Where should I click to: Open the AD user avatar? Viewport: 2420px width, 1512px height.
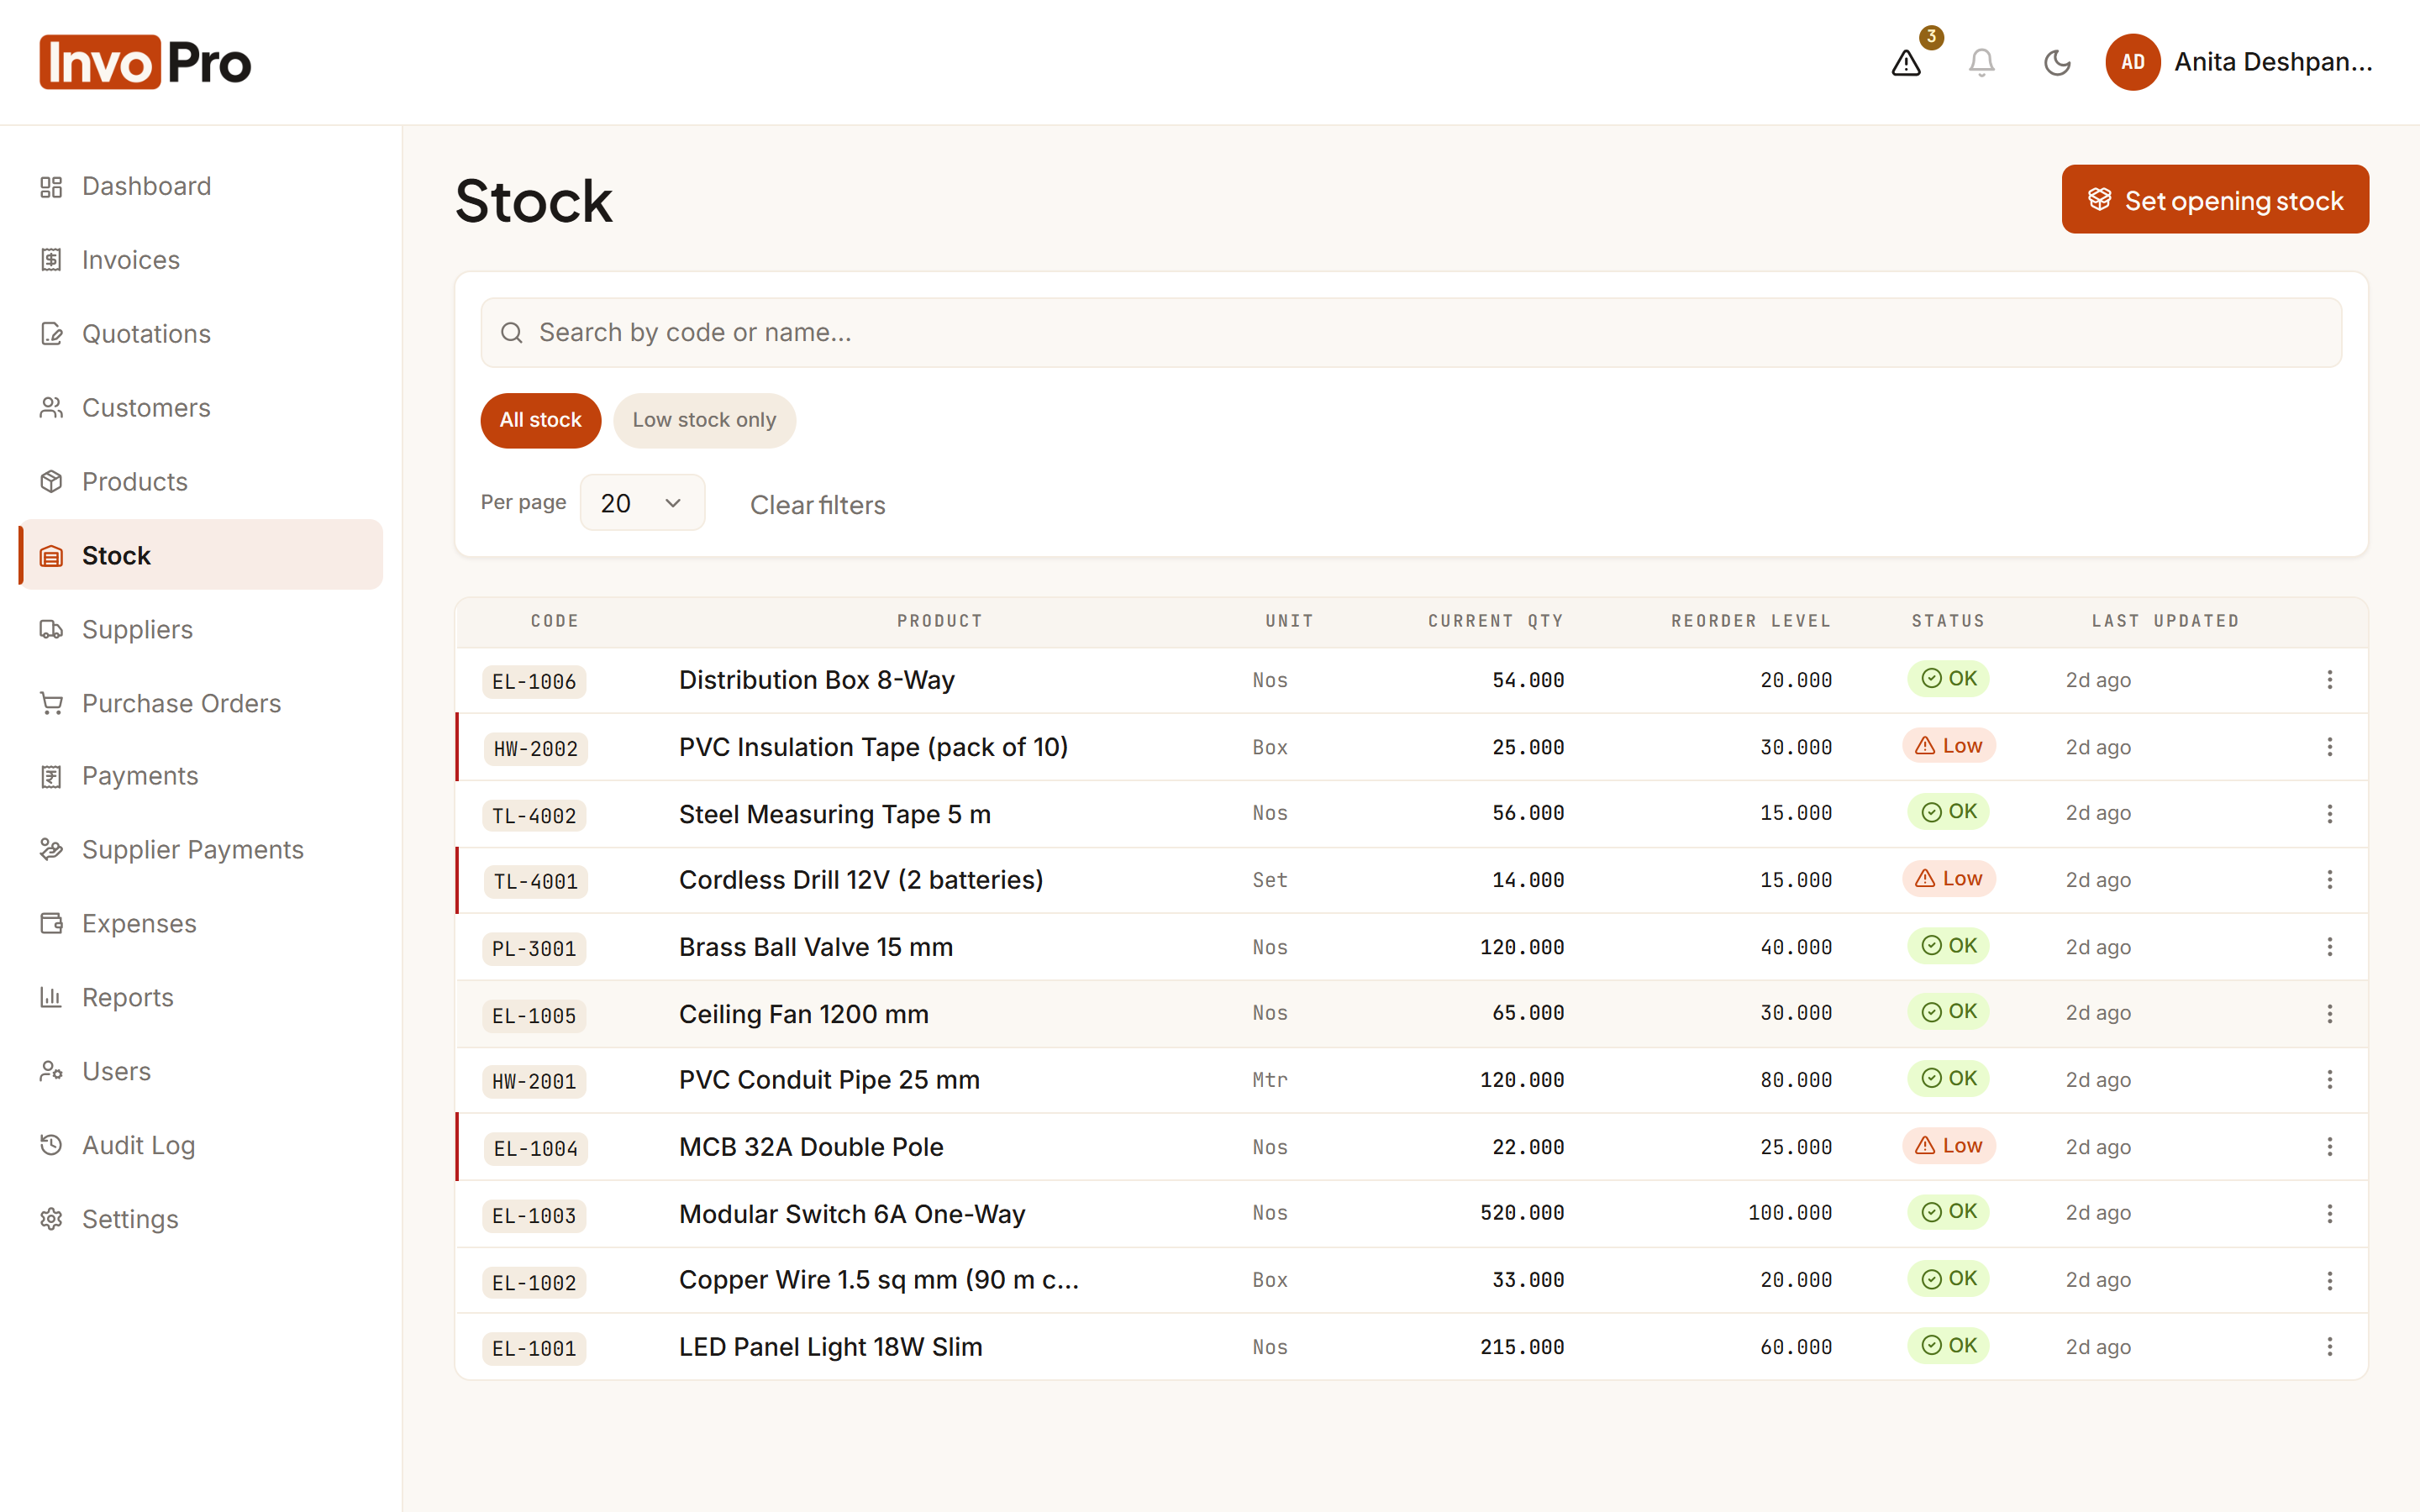(x=2132, y=63)
